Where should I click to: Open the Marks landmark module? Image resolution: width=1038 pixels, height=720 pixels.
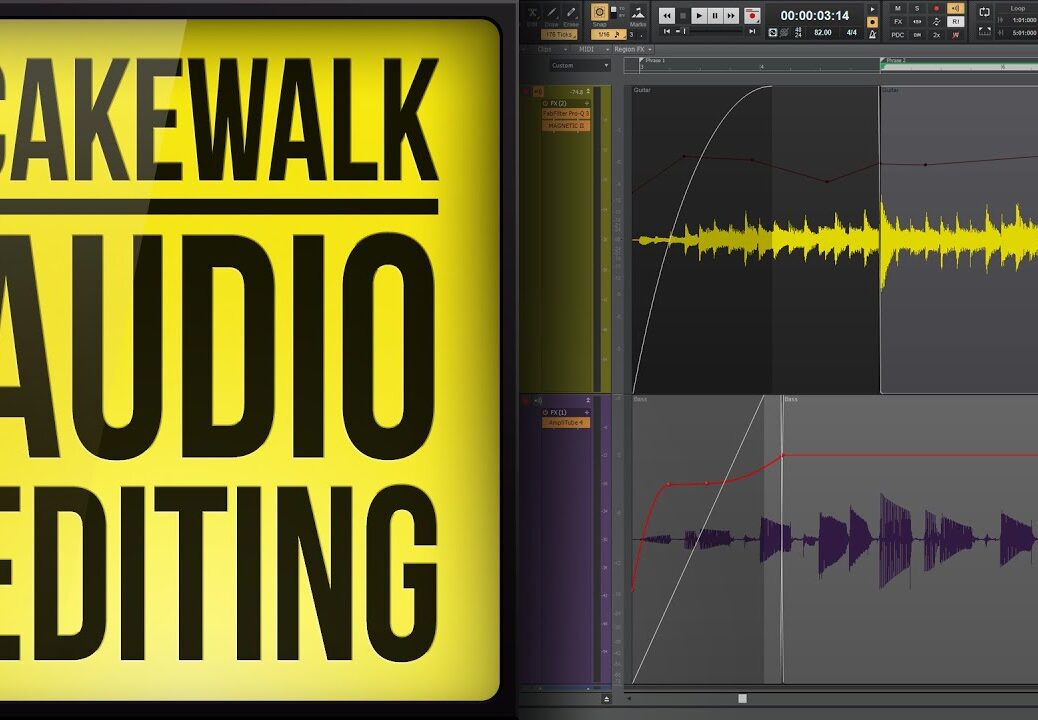(x=638, y=13)
